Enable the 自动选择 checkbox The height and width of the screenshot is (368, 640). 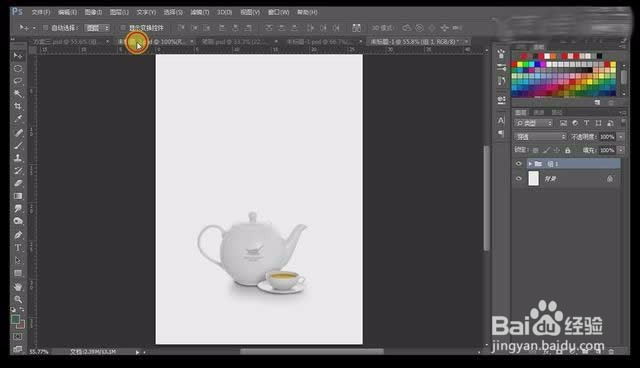point(46,28)
